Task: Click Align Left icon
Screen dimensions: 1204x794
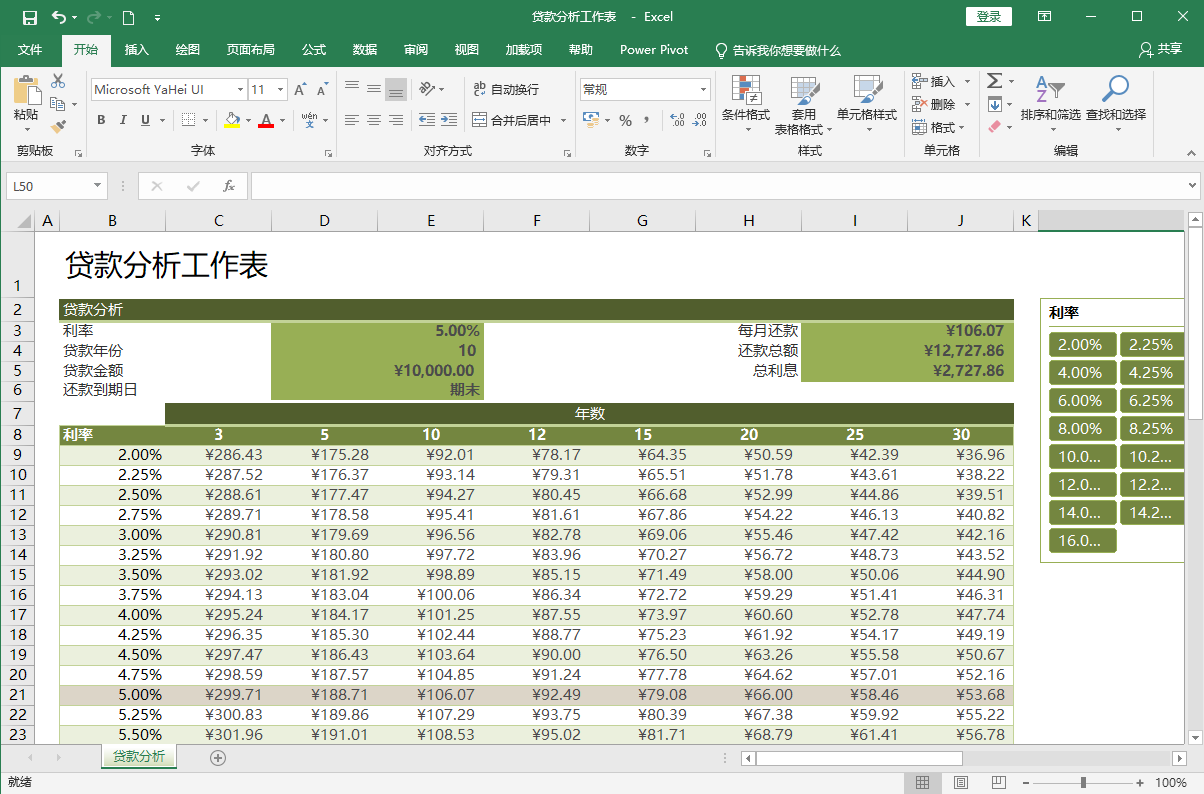Action: 352,120
